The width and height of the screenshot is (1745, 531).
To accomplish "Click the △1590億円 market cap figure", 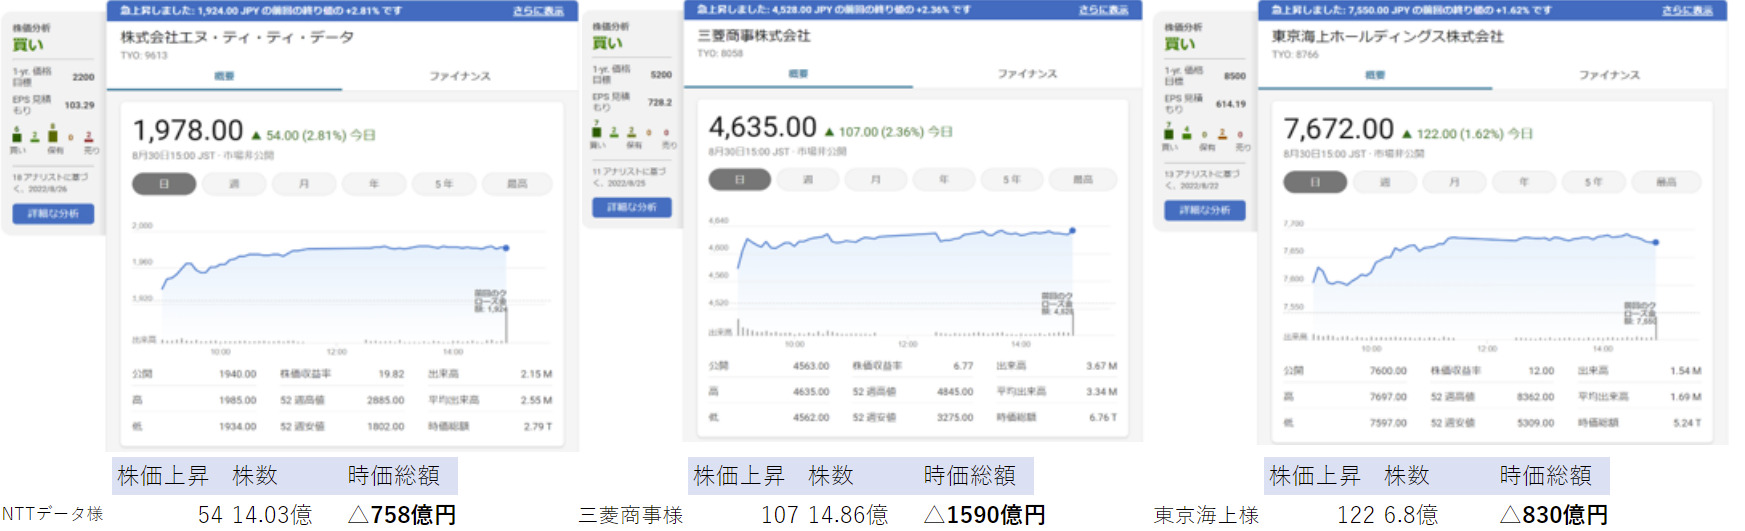I will (x=985, y=514).
